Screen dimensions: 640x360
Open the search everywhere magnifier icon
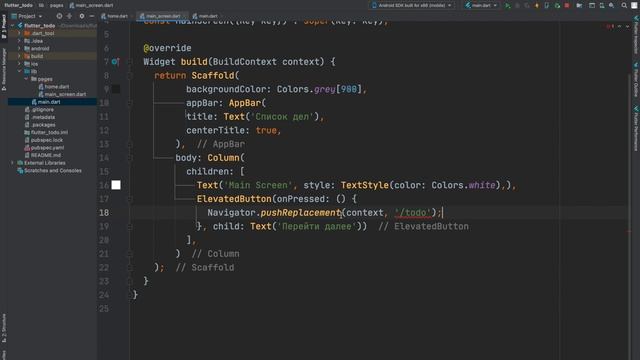point(624,6)
